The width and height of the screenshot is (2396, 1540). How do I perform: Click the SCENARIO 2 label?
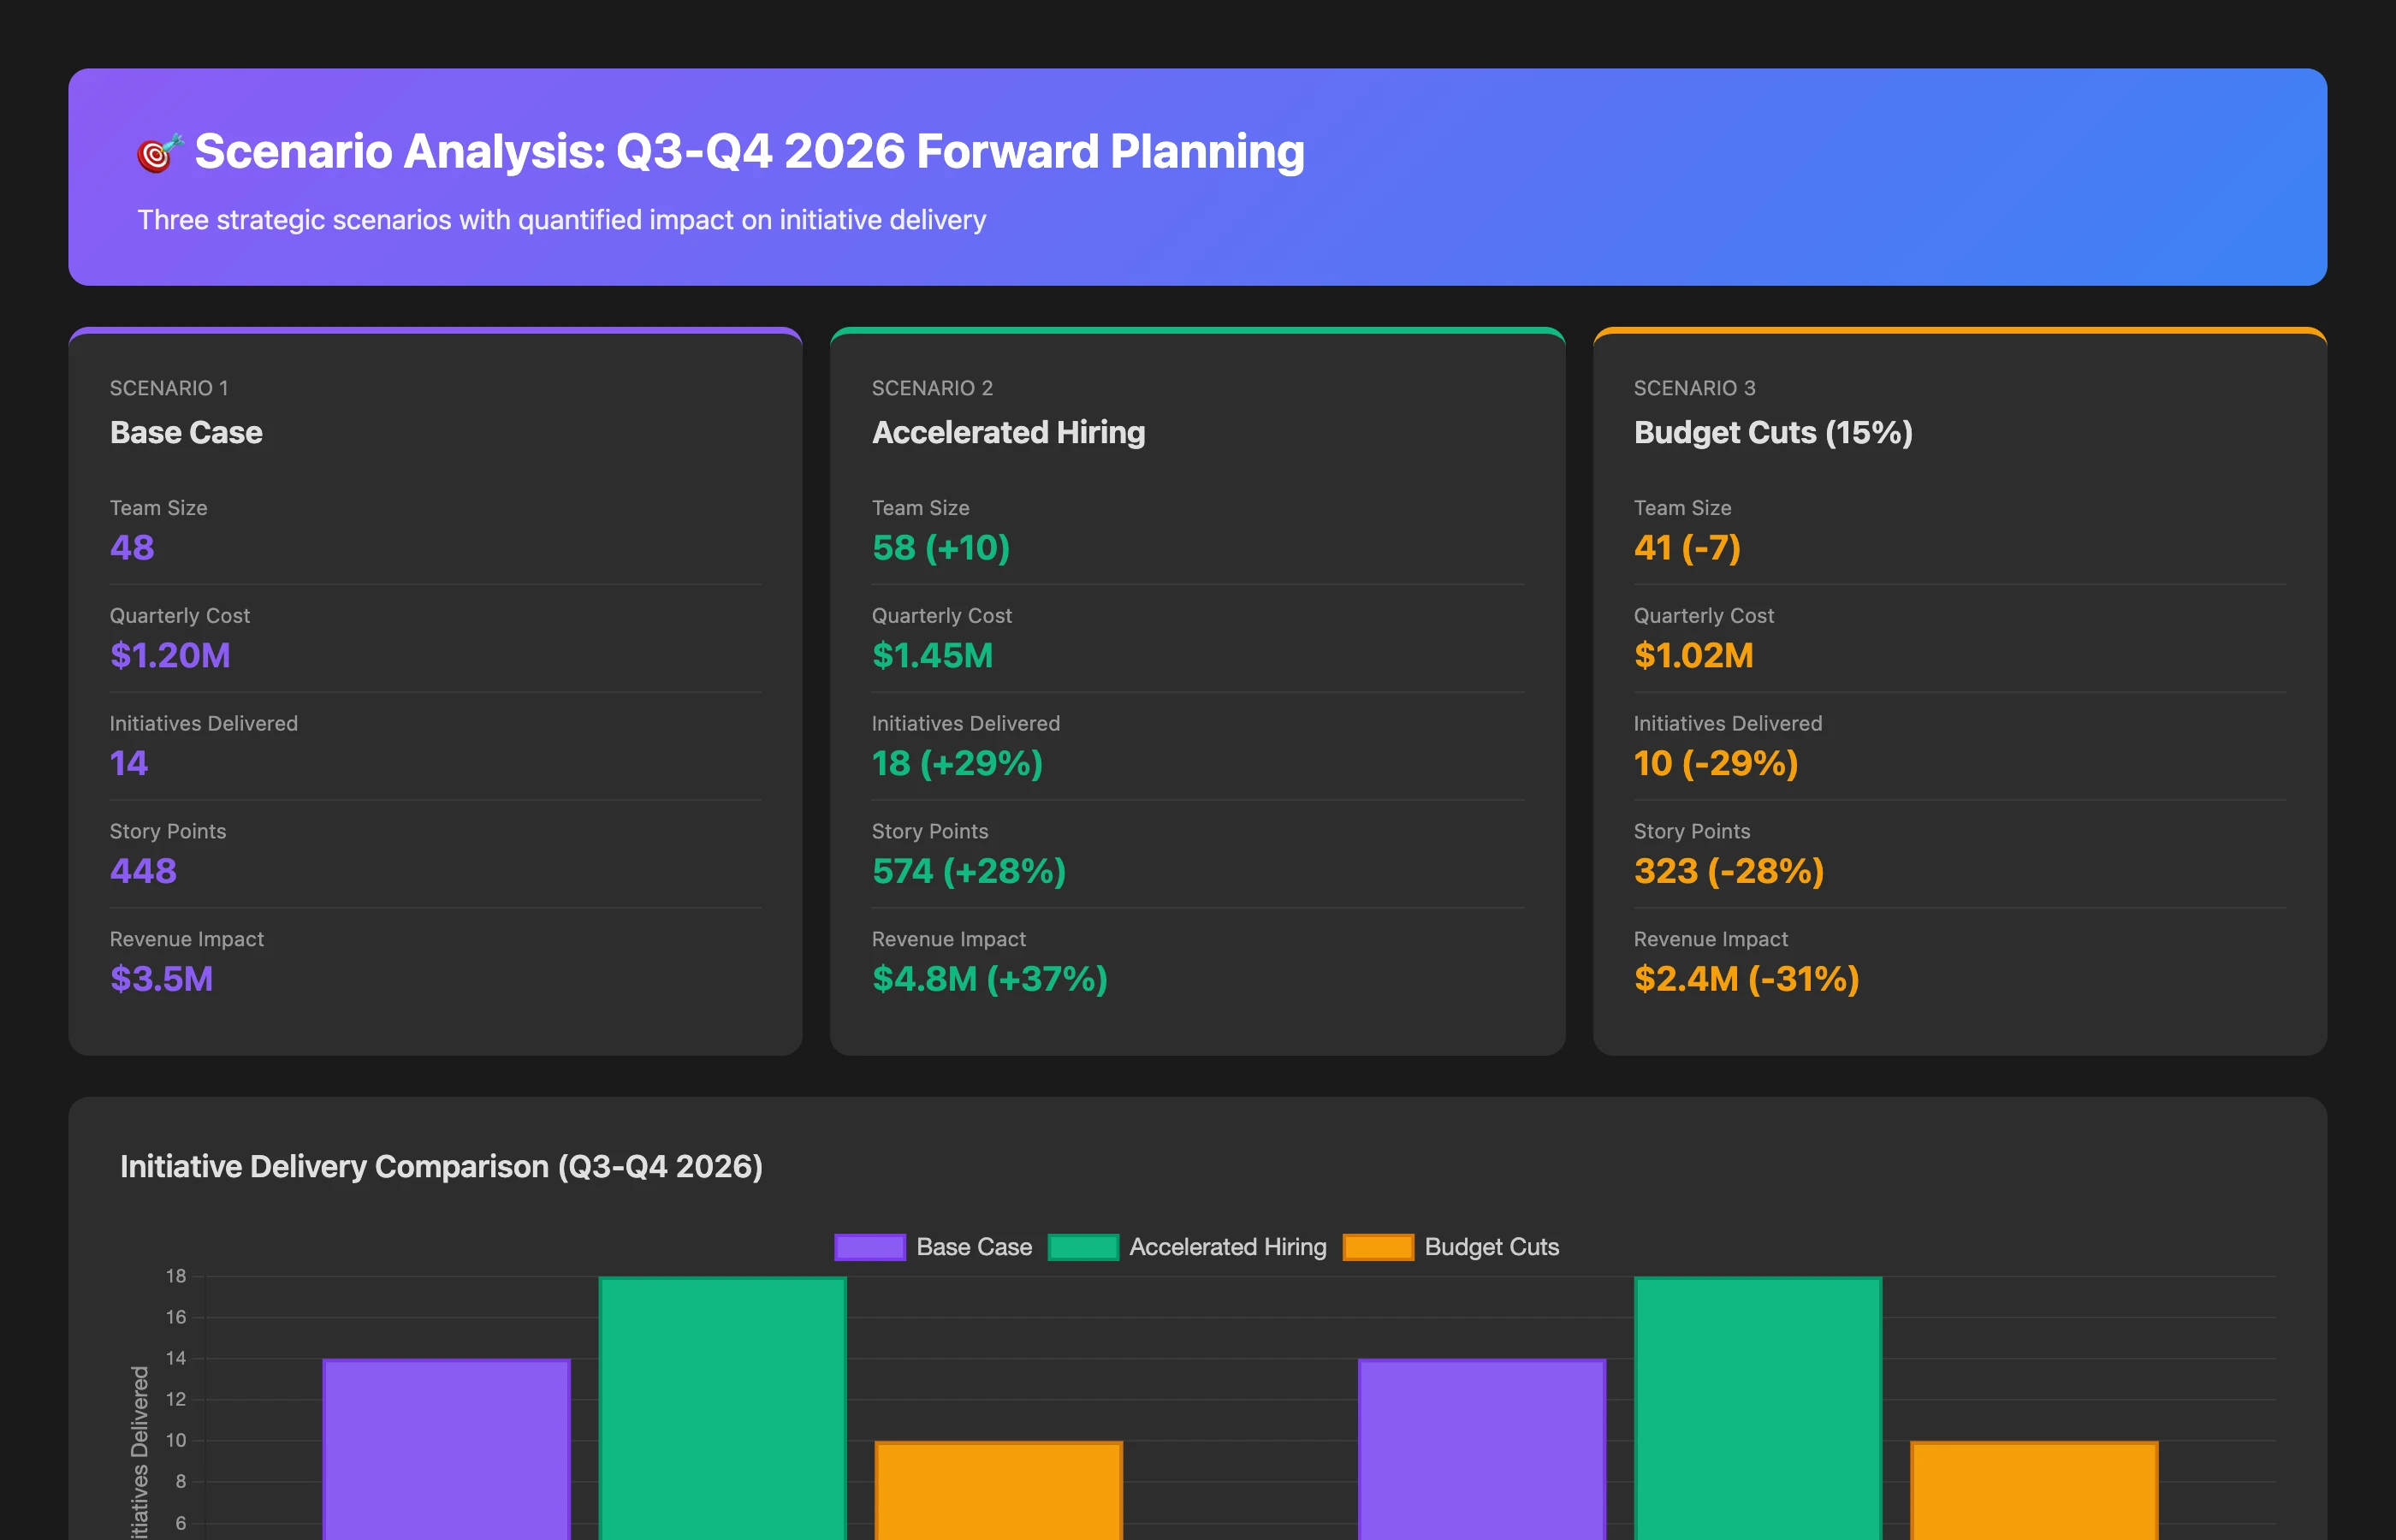click(x=932, y=388)
